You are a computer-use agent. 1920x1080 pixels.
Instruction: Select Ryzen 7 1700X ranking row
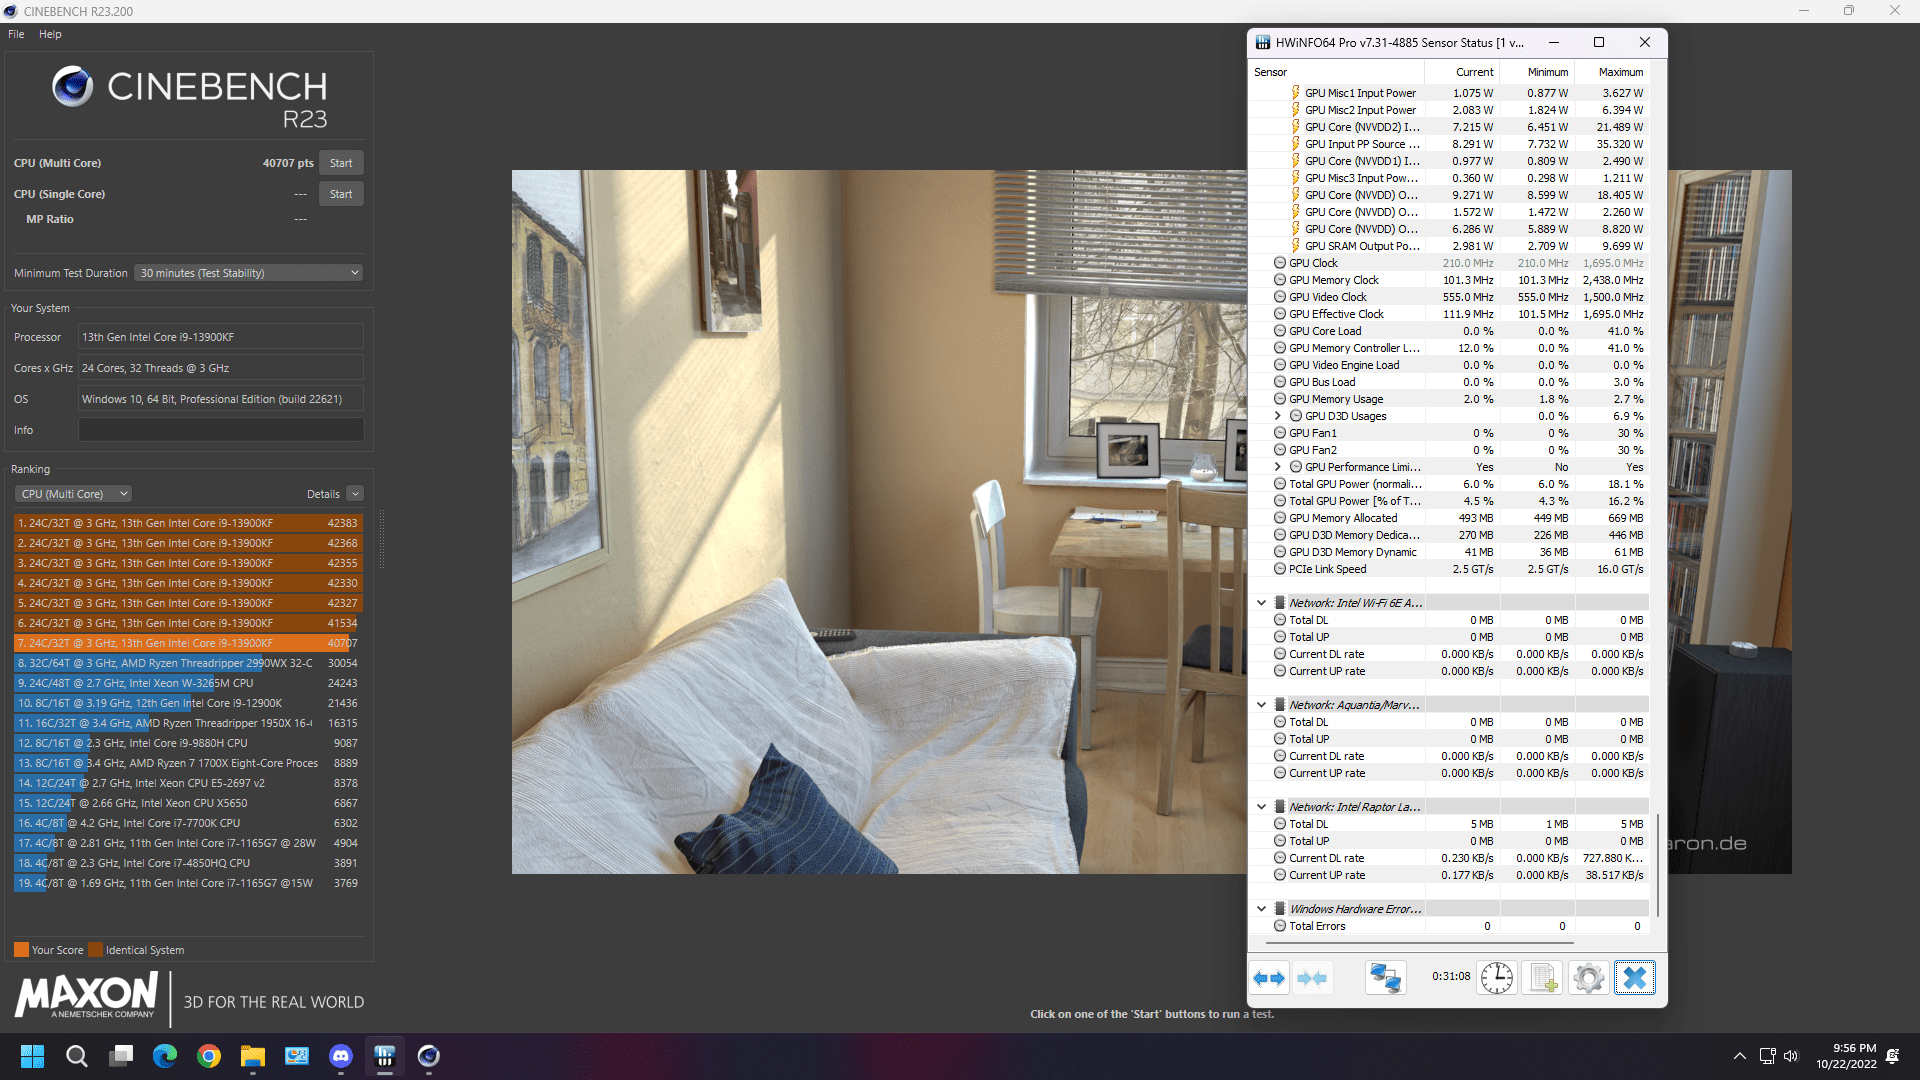[x=188, y=763]
